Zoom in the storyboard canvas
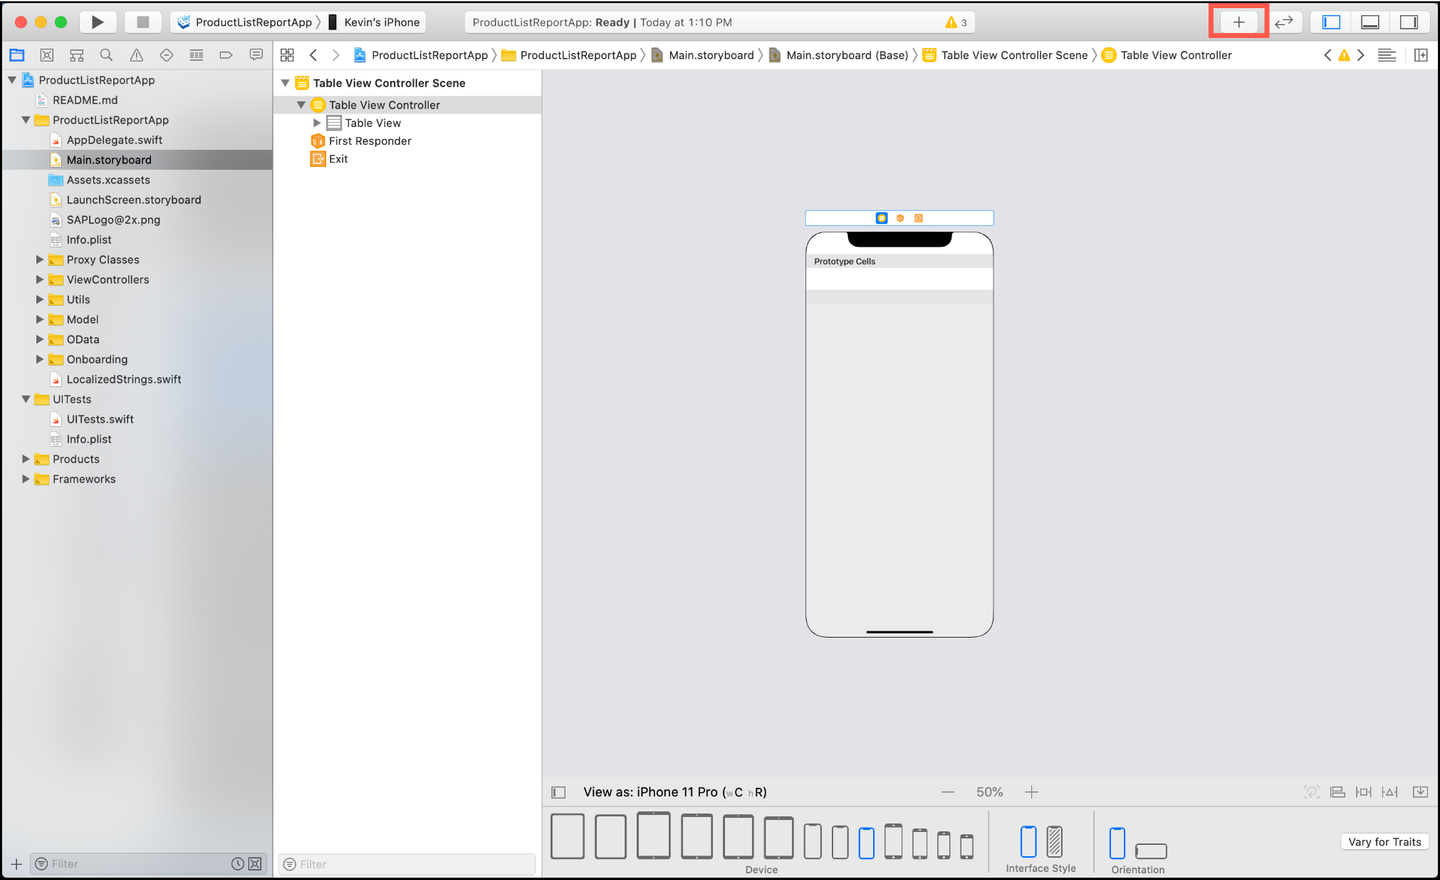The height and width of the screenshot is (880, 1440). (x=1031, y=792)
